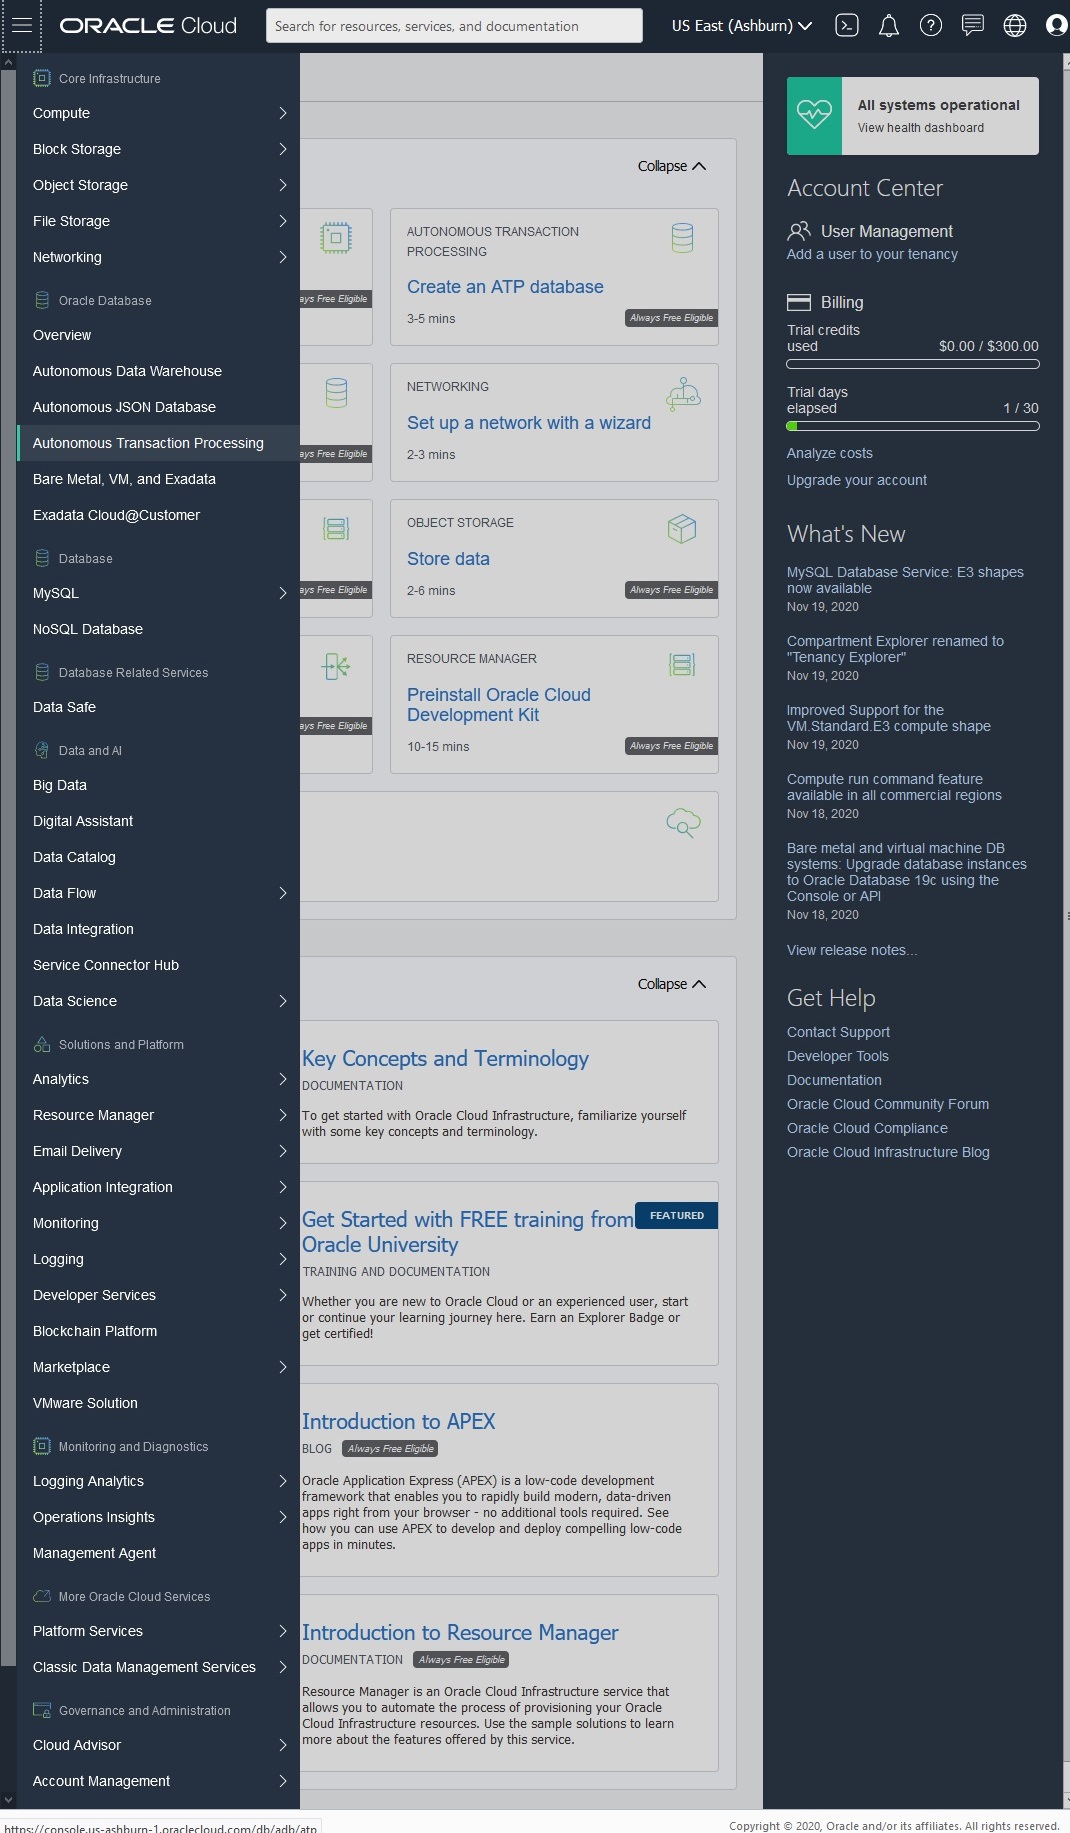Click the User Management people icon

click(799, 231)
